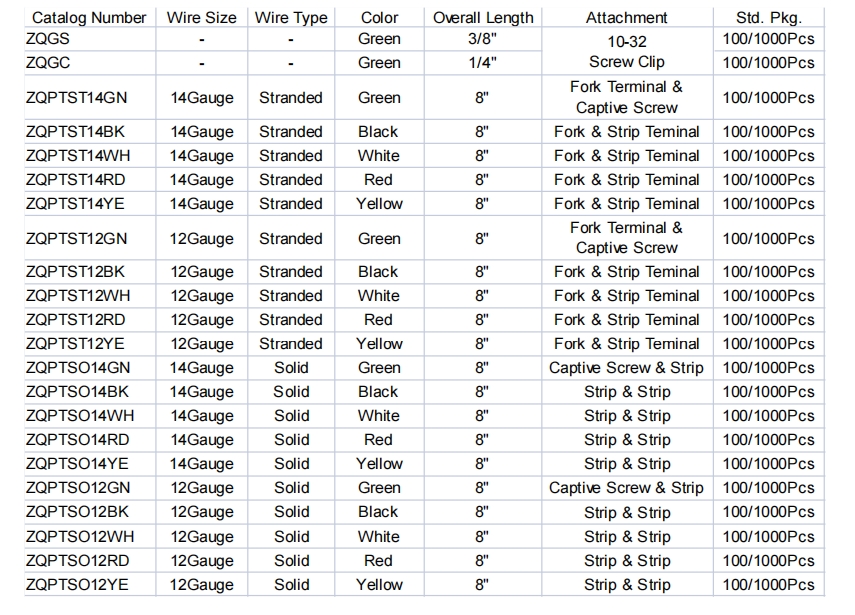Click catalog number ZQPTST14GN
This screenshot has height=615, width=855.
coord(77,98)
